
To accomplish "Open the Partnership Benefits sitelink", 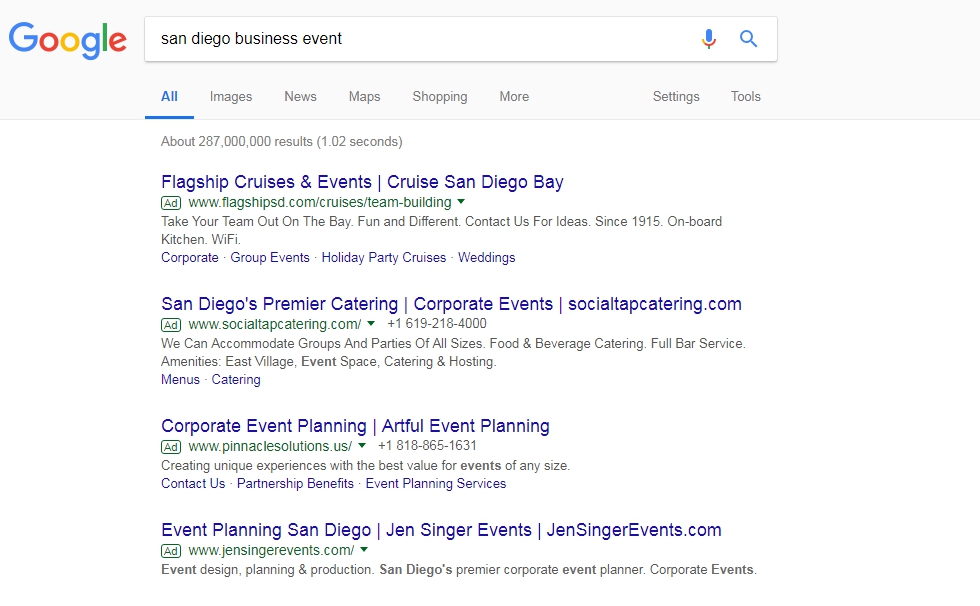I will [x=295, y=484].
